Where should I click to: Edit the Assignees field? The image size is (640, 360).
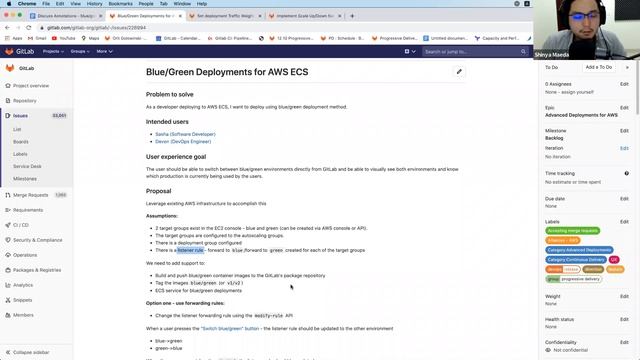pyautogui.click(x=624, y=84)
